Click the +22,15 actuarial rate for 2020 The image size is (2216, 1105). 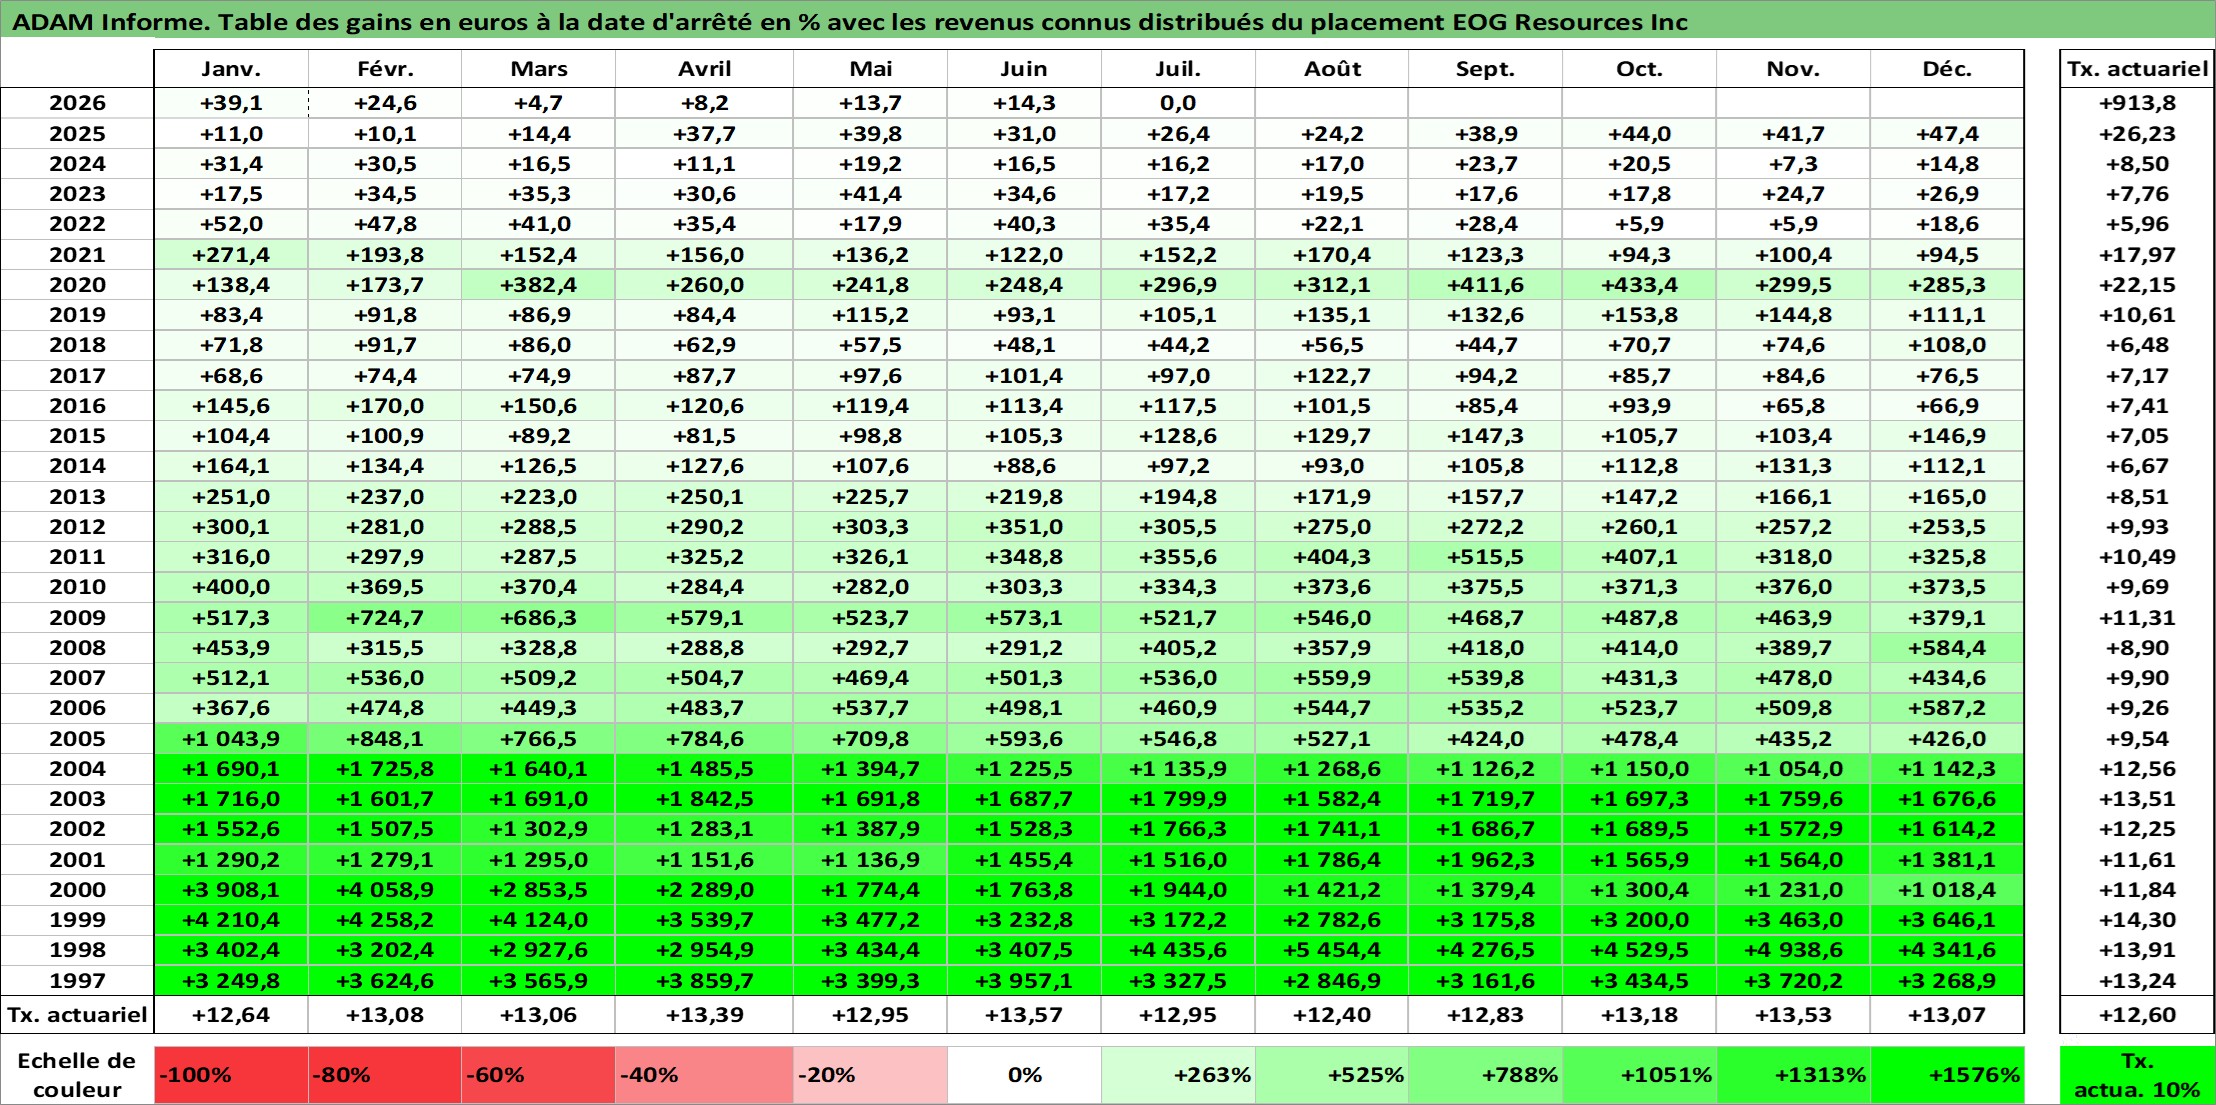pos(2137,285)
